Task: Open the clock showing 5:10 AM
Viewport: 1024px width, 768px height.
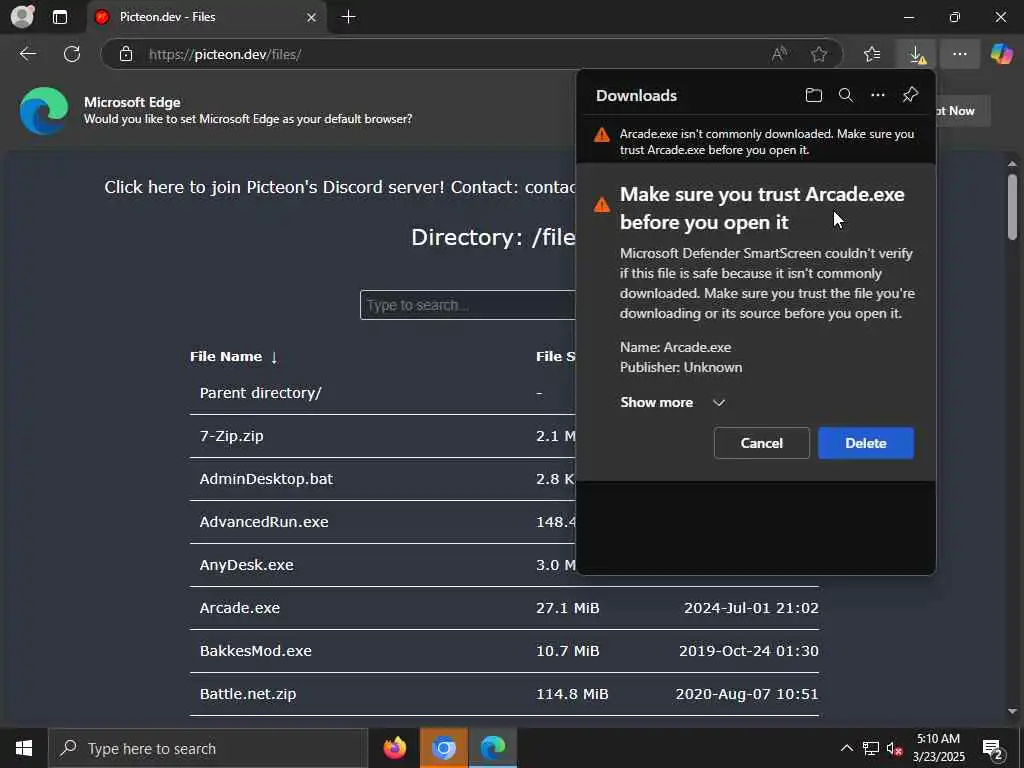Action: tap(938, 748)
